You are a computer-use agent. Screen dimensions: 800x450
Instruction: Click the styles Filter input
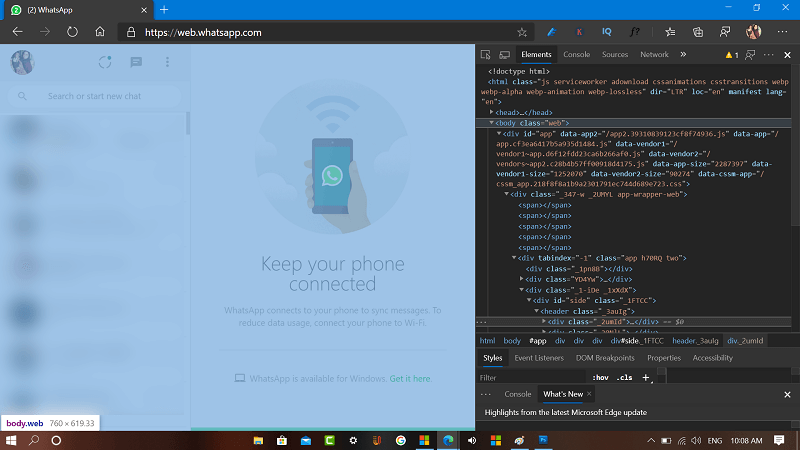[x=531, y=378]
